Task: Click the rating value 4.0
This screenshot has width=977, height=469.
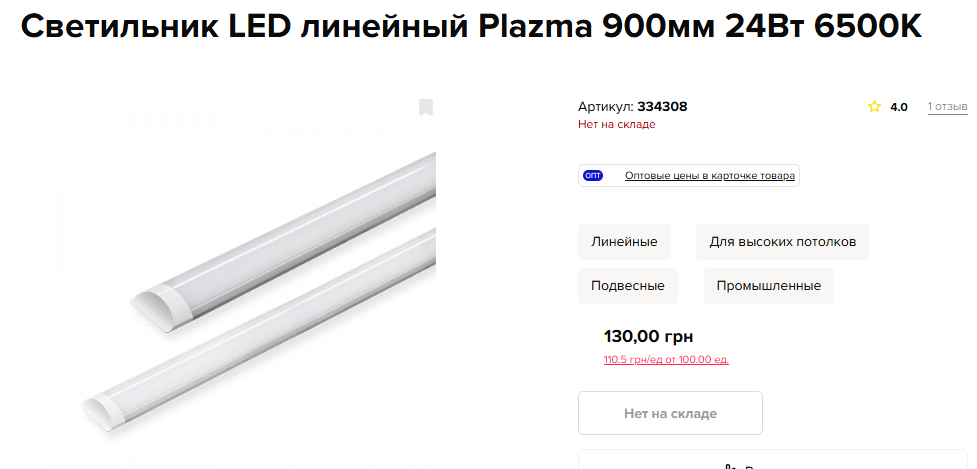Action: (x=899, y=107)
